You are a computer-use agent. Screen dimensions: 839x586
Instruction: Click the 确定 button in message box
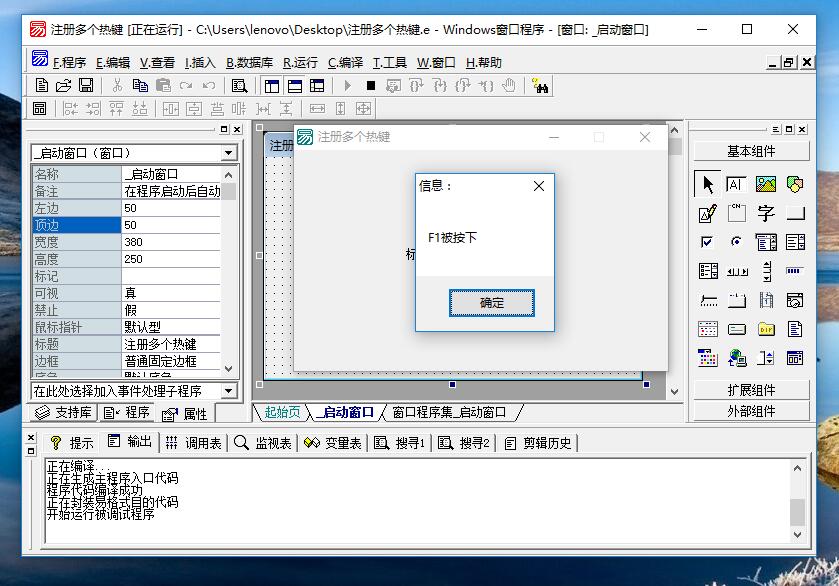click(x=492, y=303)
